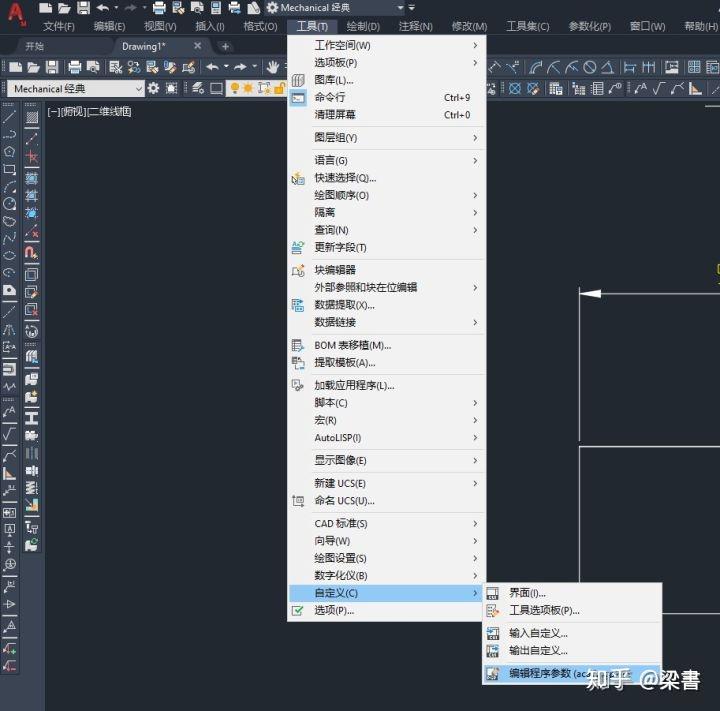This screenshot has width=720, height=711.
Task: Click 编辑程序参数 submenu entry
Action: click(572, 674)
